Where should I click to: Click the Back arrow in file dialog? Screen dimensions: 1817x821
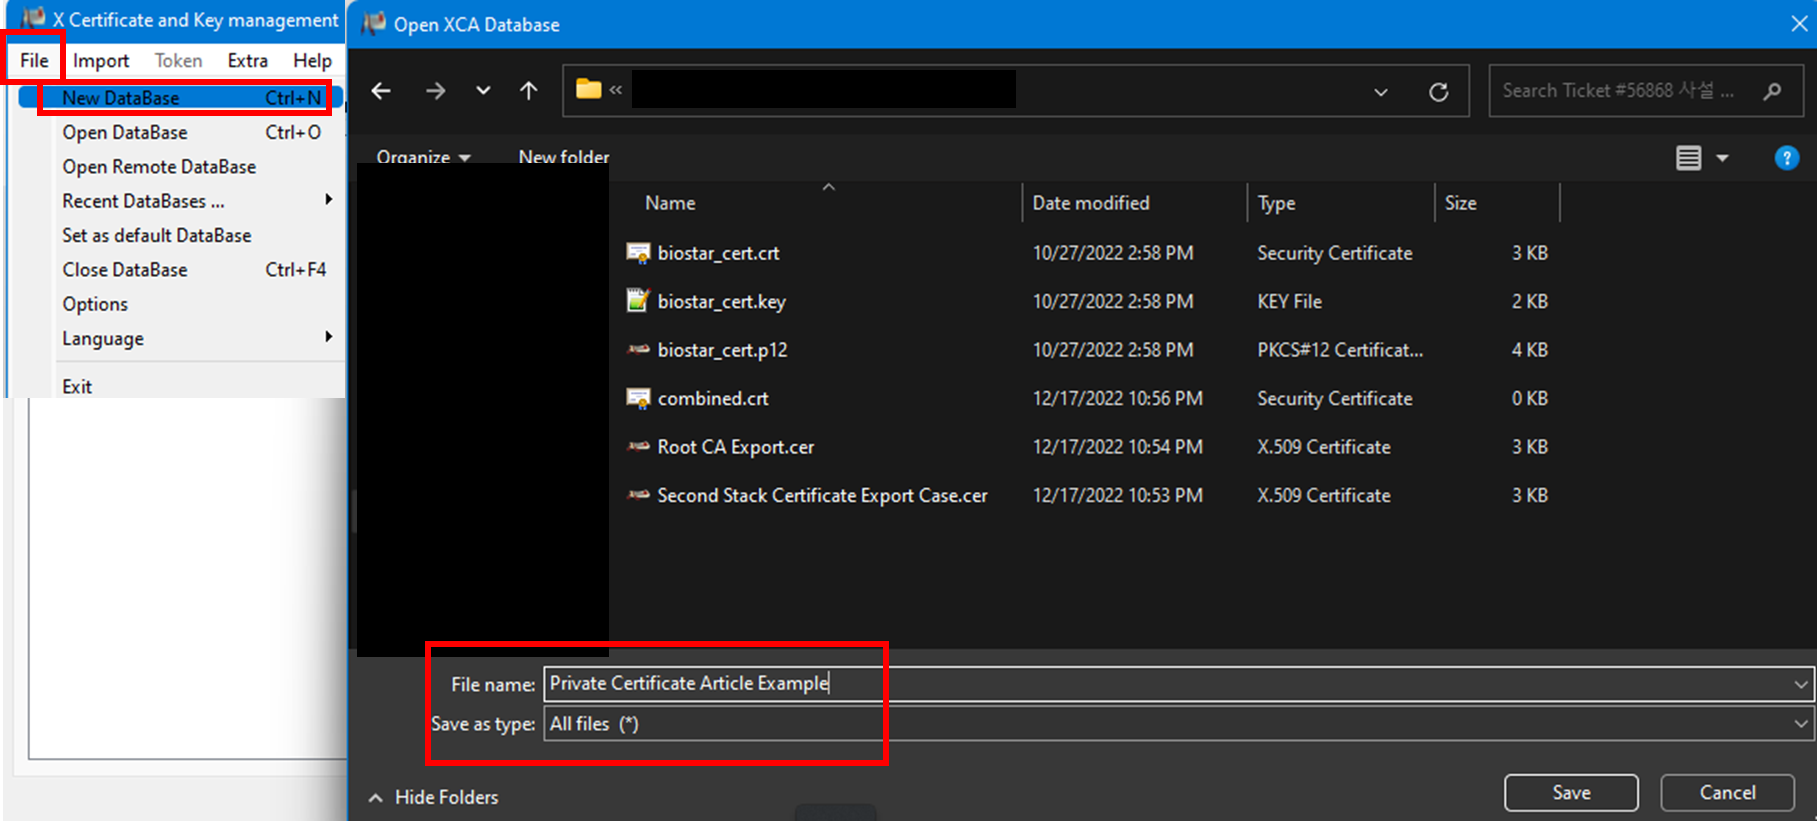click(381, 91)
